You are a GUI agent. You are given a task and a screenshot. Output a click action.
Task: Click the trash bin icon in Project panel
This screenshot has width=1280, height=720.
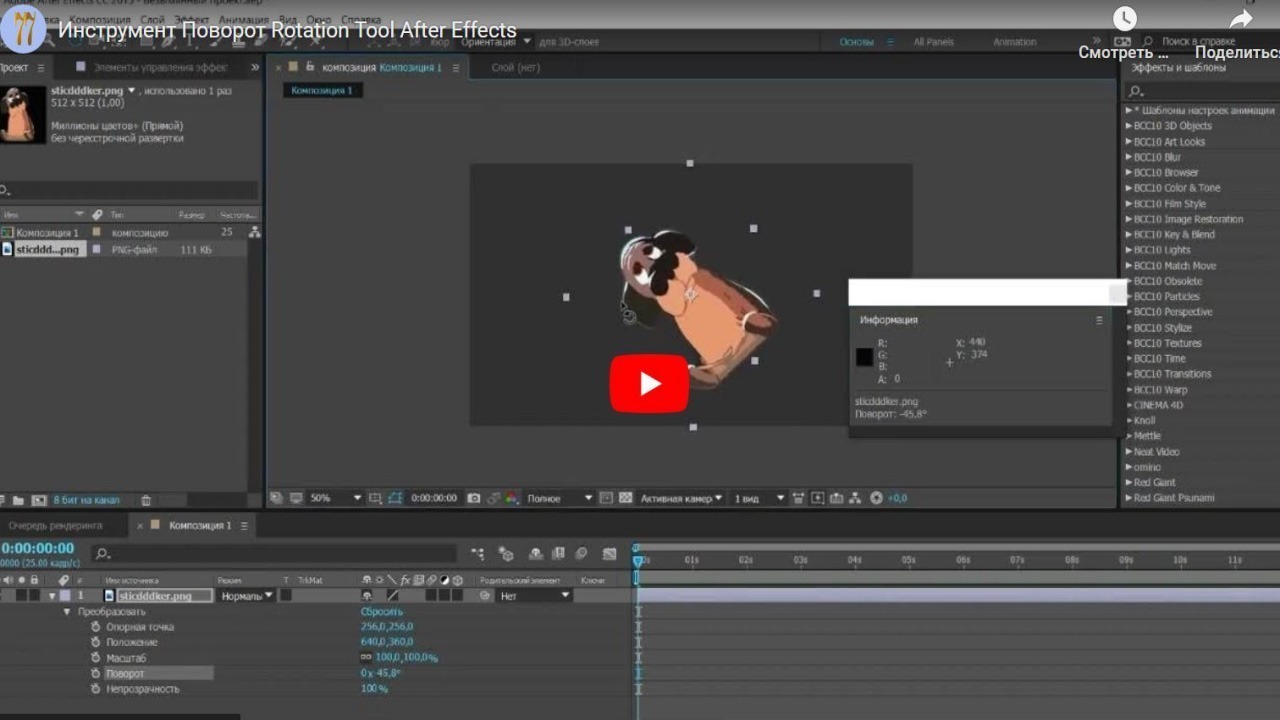(x=145, y=499)
